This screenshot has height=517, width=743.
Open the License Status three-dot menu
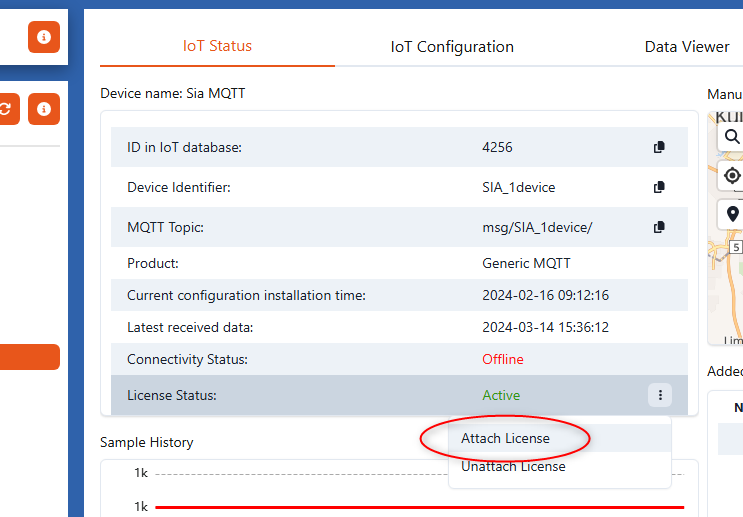pos(659,395)
